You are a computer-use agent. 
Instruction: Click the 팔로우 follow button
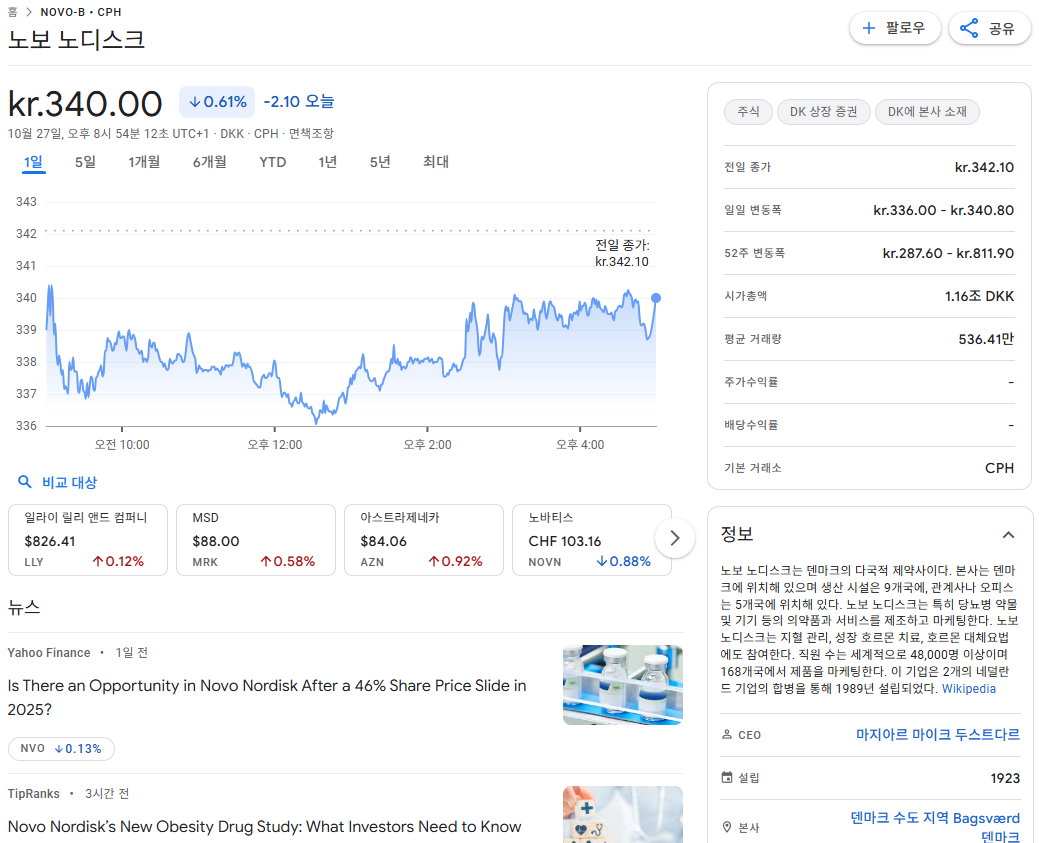point(895,28)
